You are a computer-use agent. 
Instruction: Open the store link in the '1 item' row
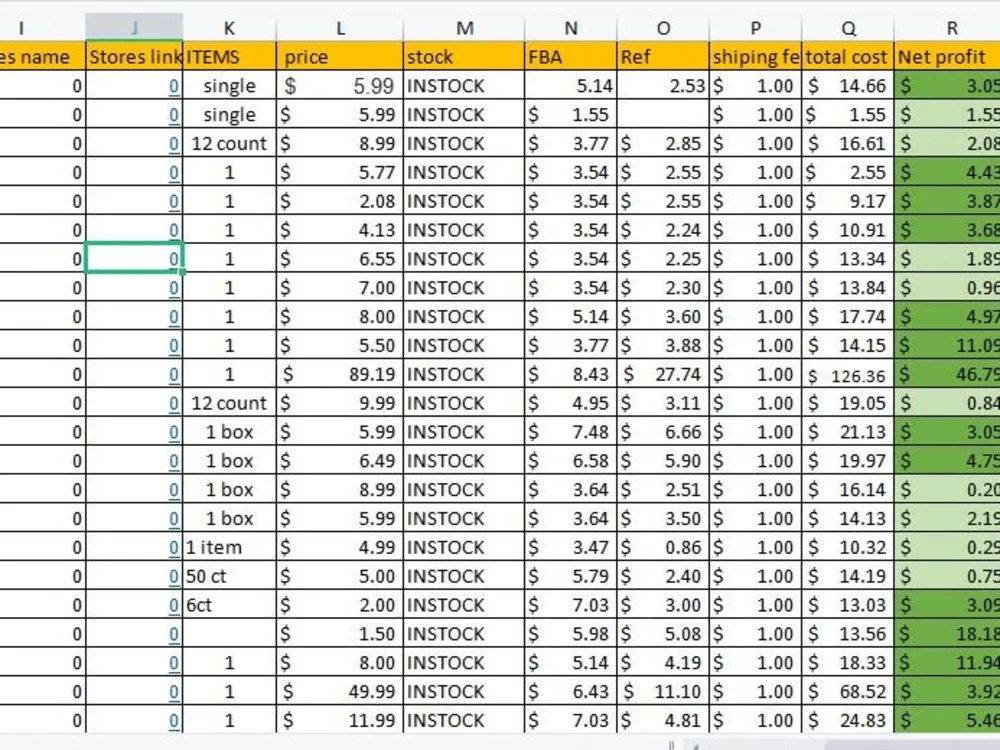pyautogui.click(x=174, y=548)
